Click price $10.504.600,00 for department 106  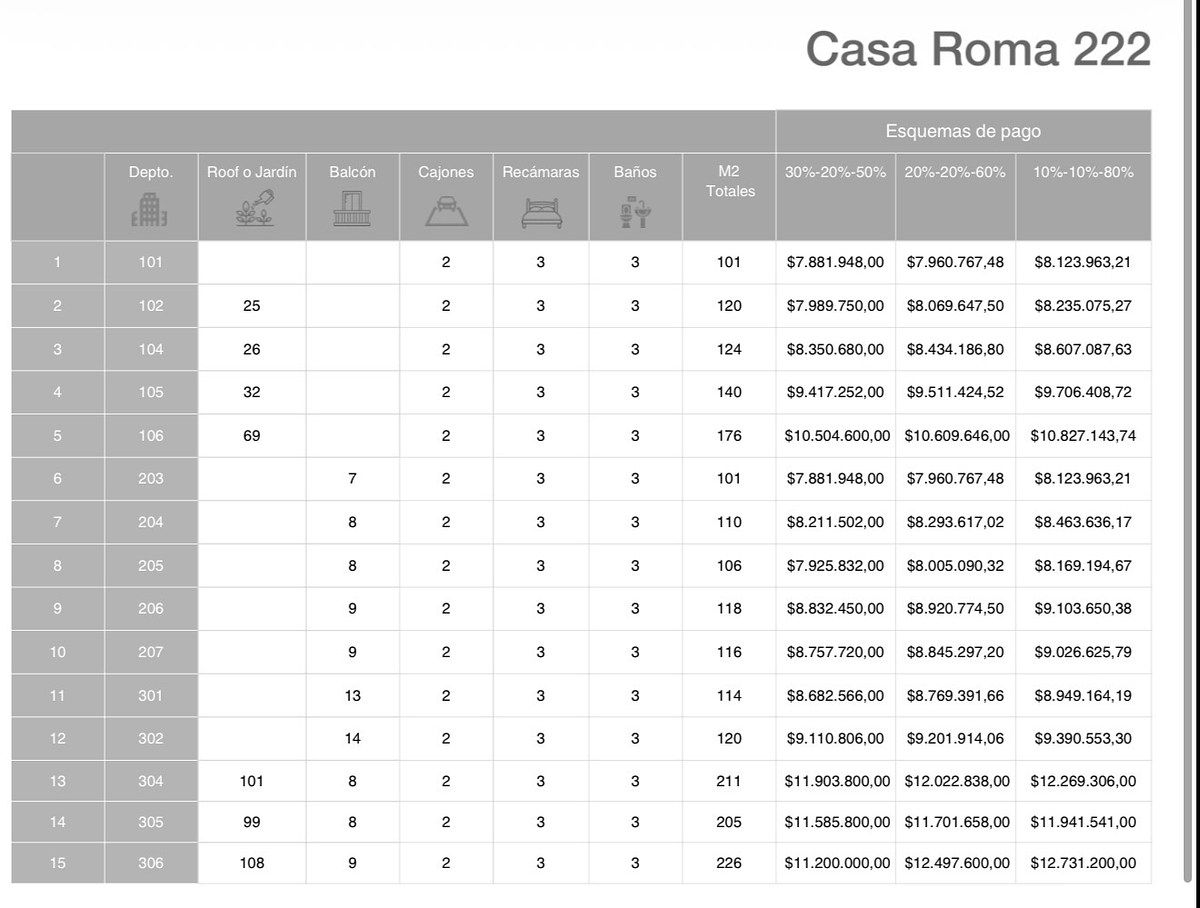(836, 436)
